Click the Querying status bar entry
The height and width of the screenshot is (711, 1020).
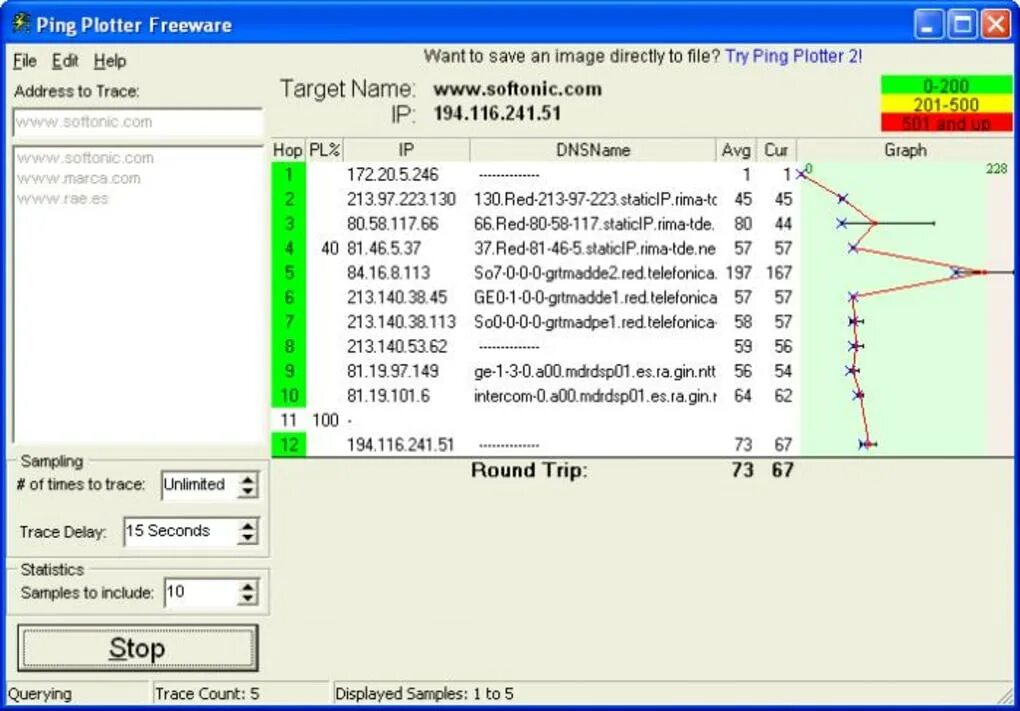tap(40, 694)
